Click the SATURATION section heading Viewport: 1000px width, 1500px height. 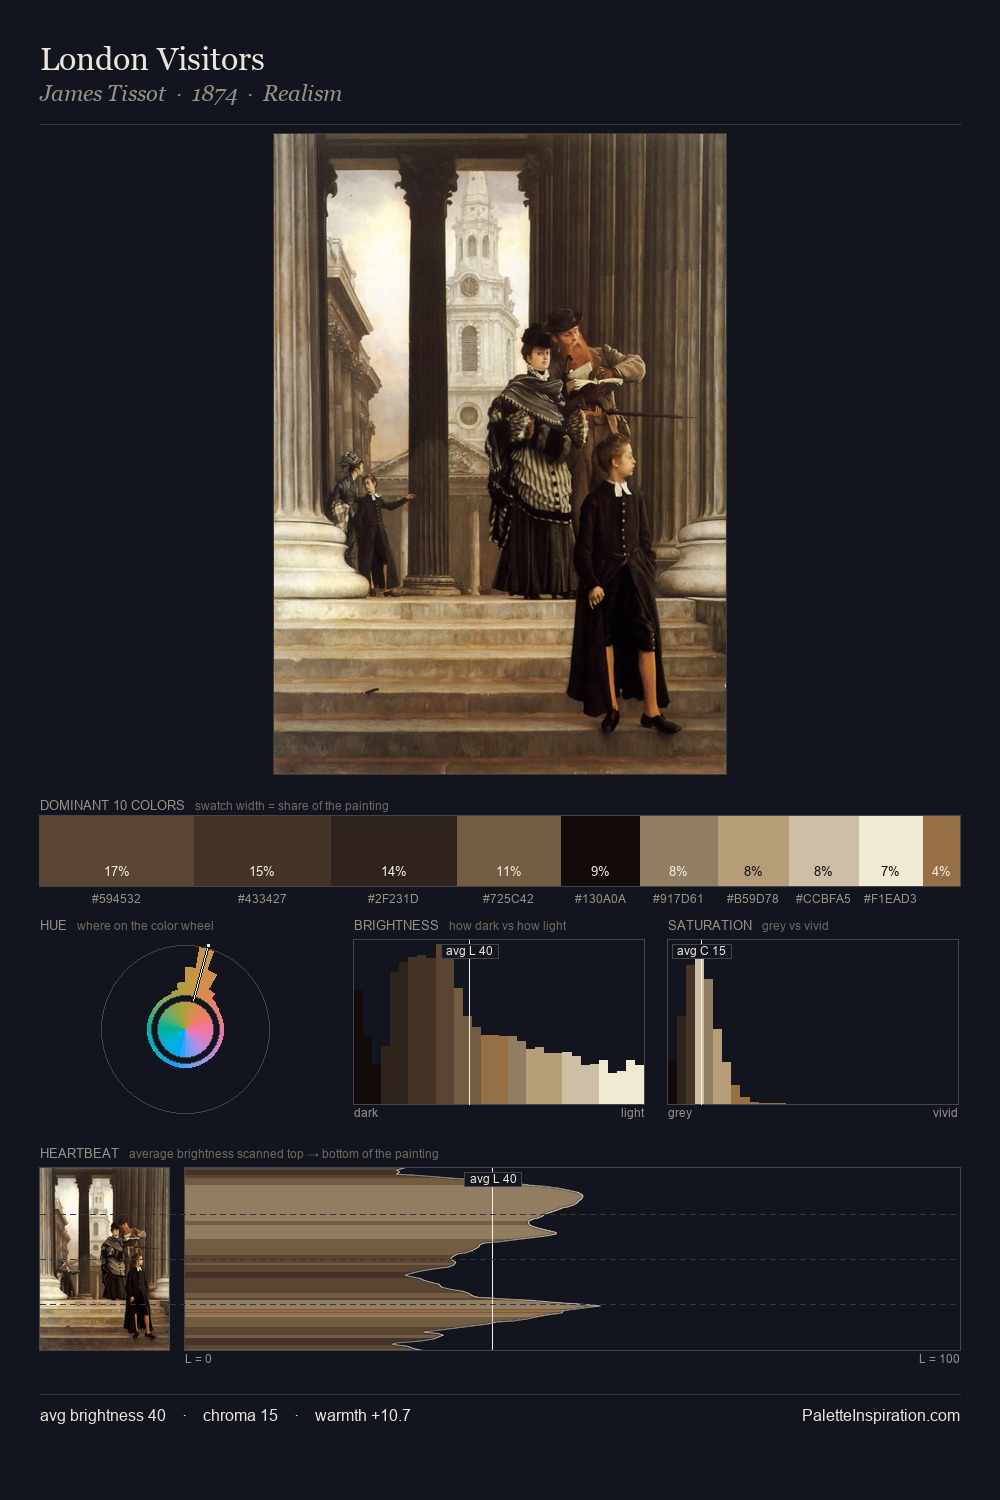710,925
